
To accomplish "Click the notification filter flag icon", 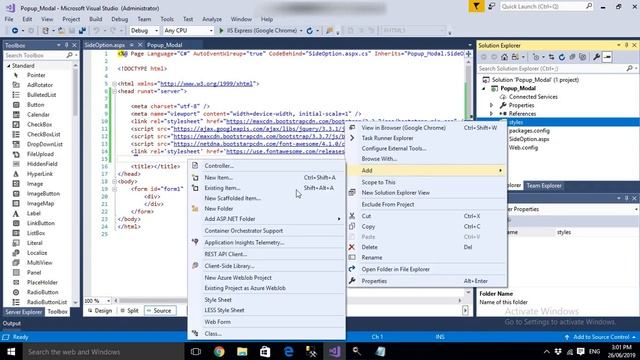I will pos(476,6).
